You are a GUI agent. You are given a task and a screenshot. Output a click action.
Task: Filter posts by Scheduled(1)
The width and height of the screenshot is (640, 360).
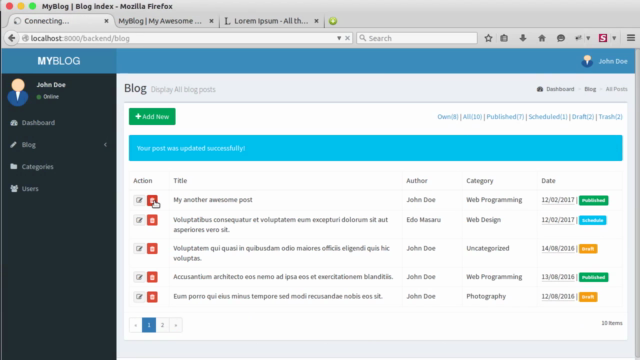tap(548, 117)
